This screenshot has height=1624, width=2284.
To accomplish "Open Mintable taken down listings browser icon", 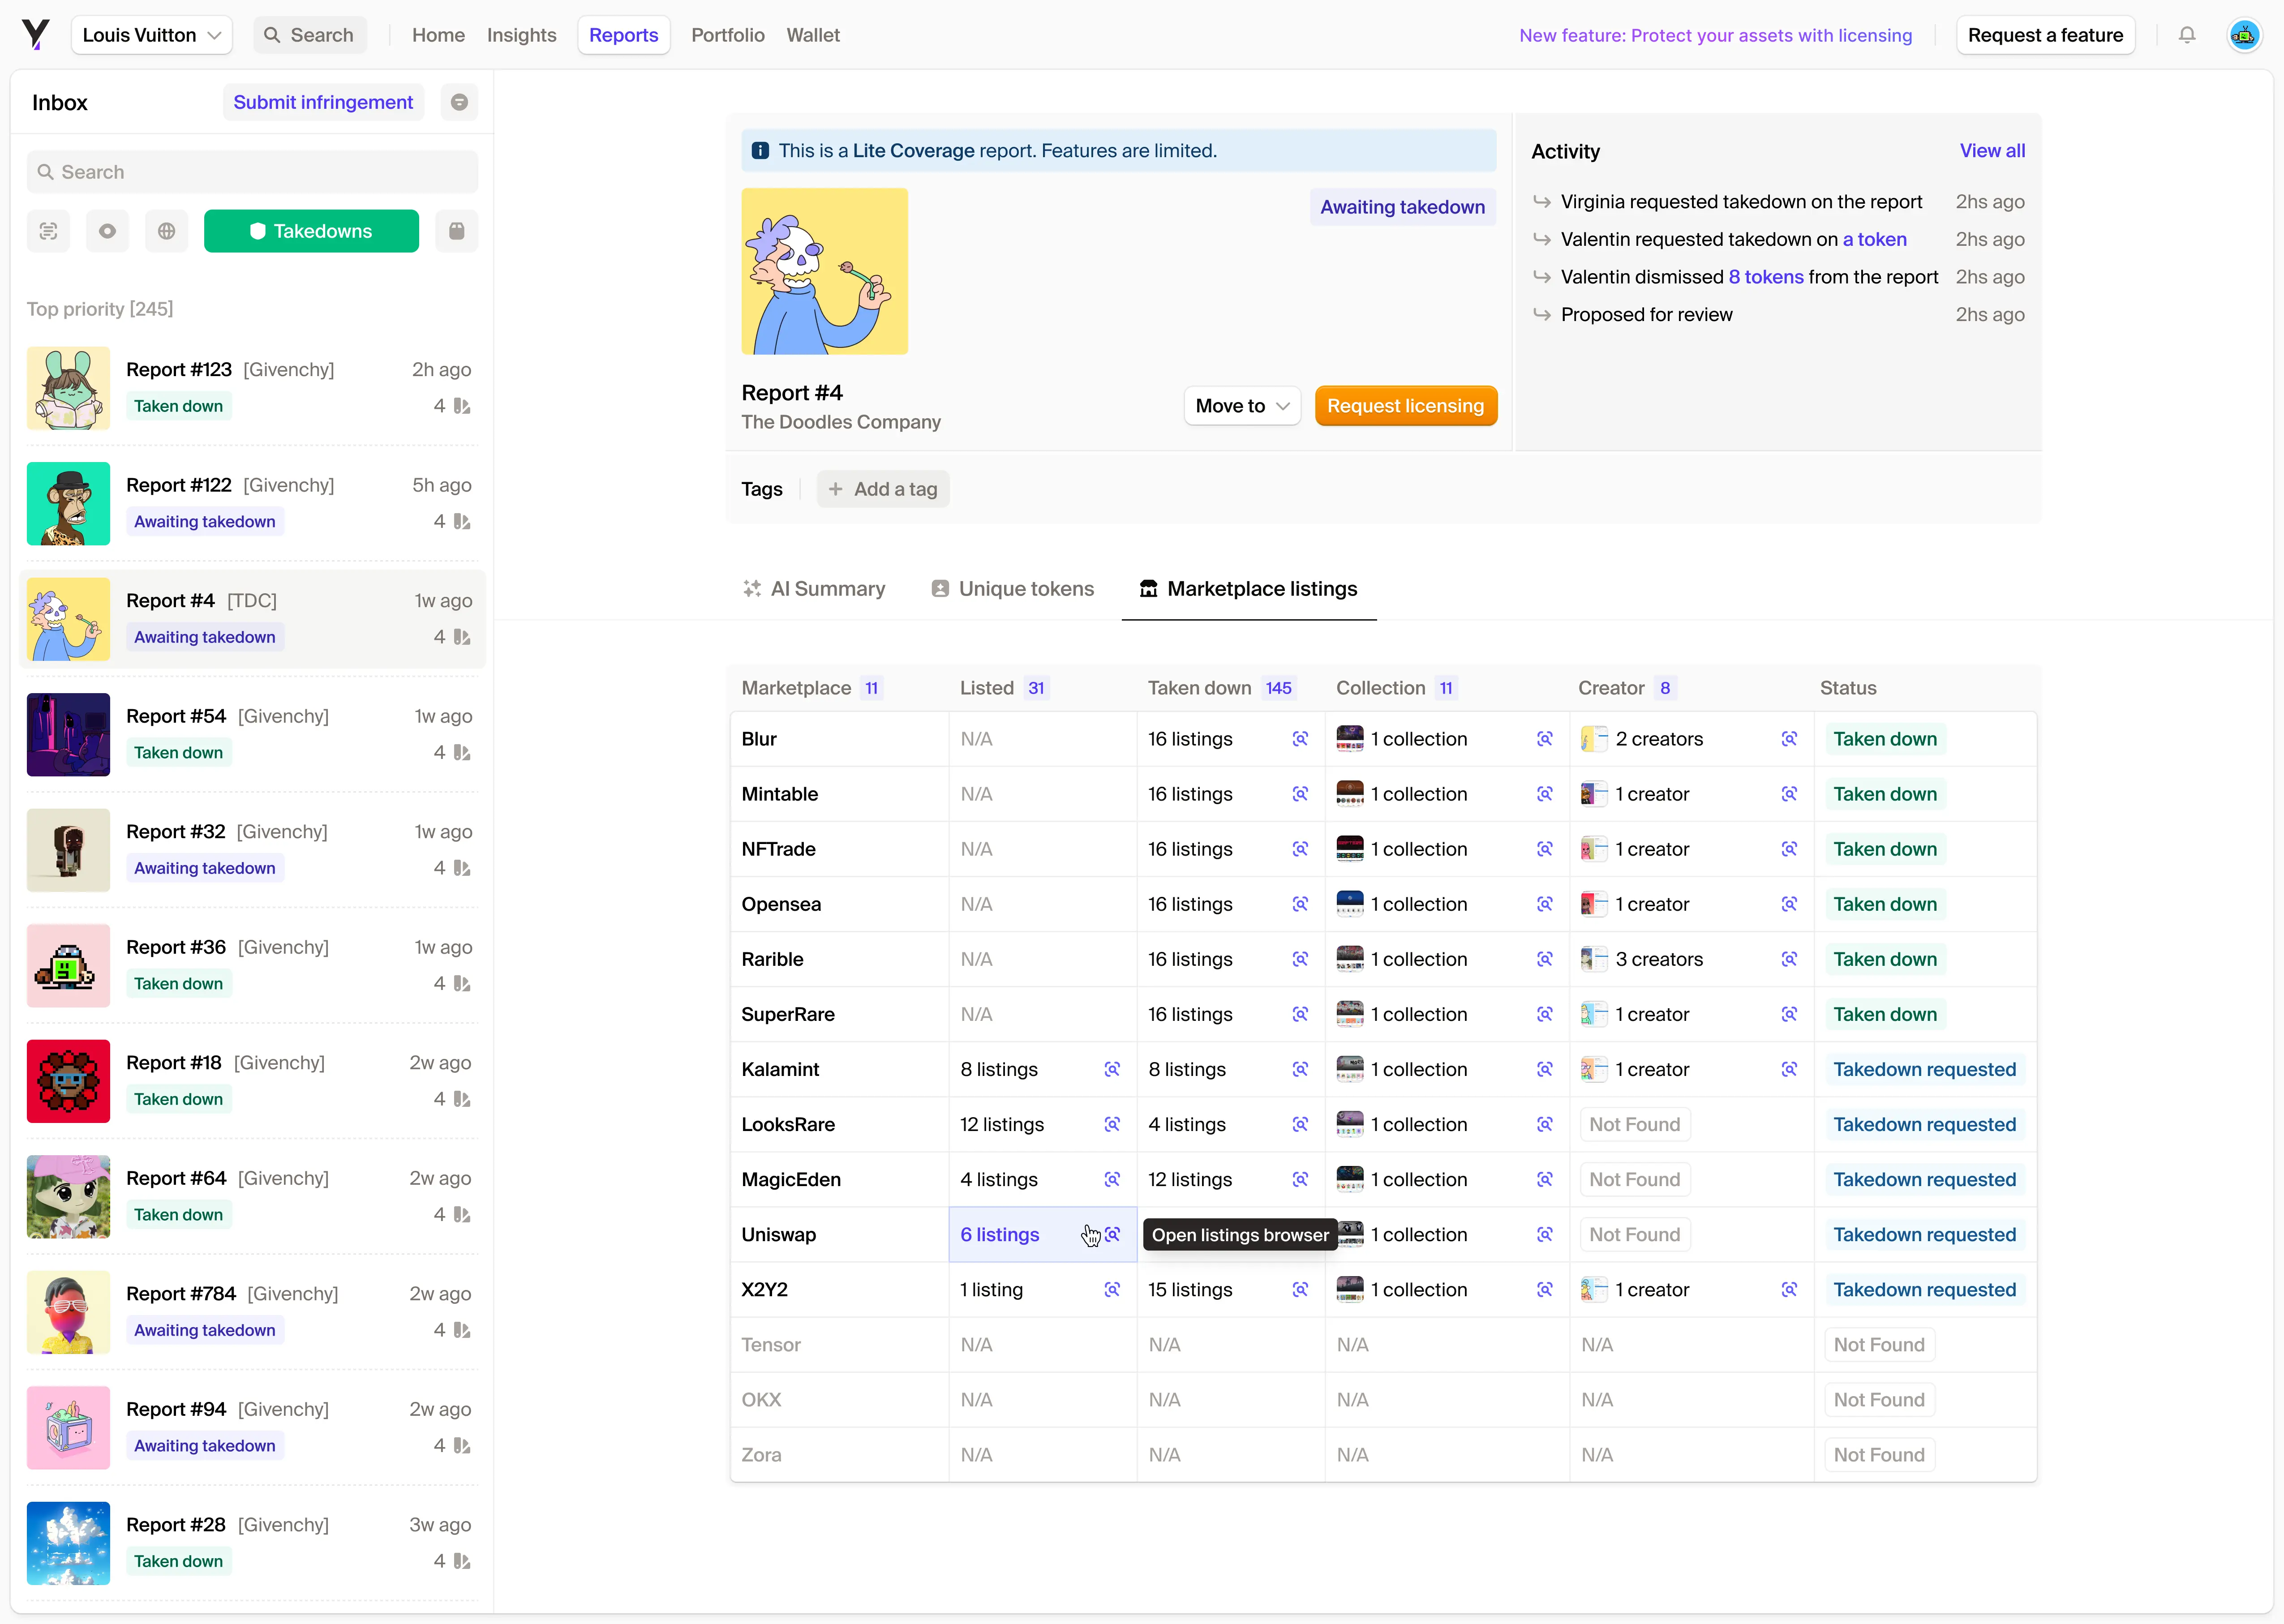I will coord(1300,794).
